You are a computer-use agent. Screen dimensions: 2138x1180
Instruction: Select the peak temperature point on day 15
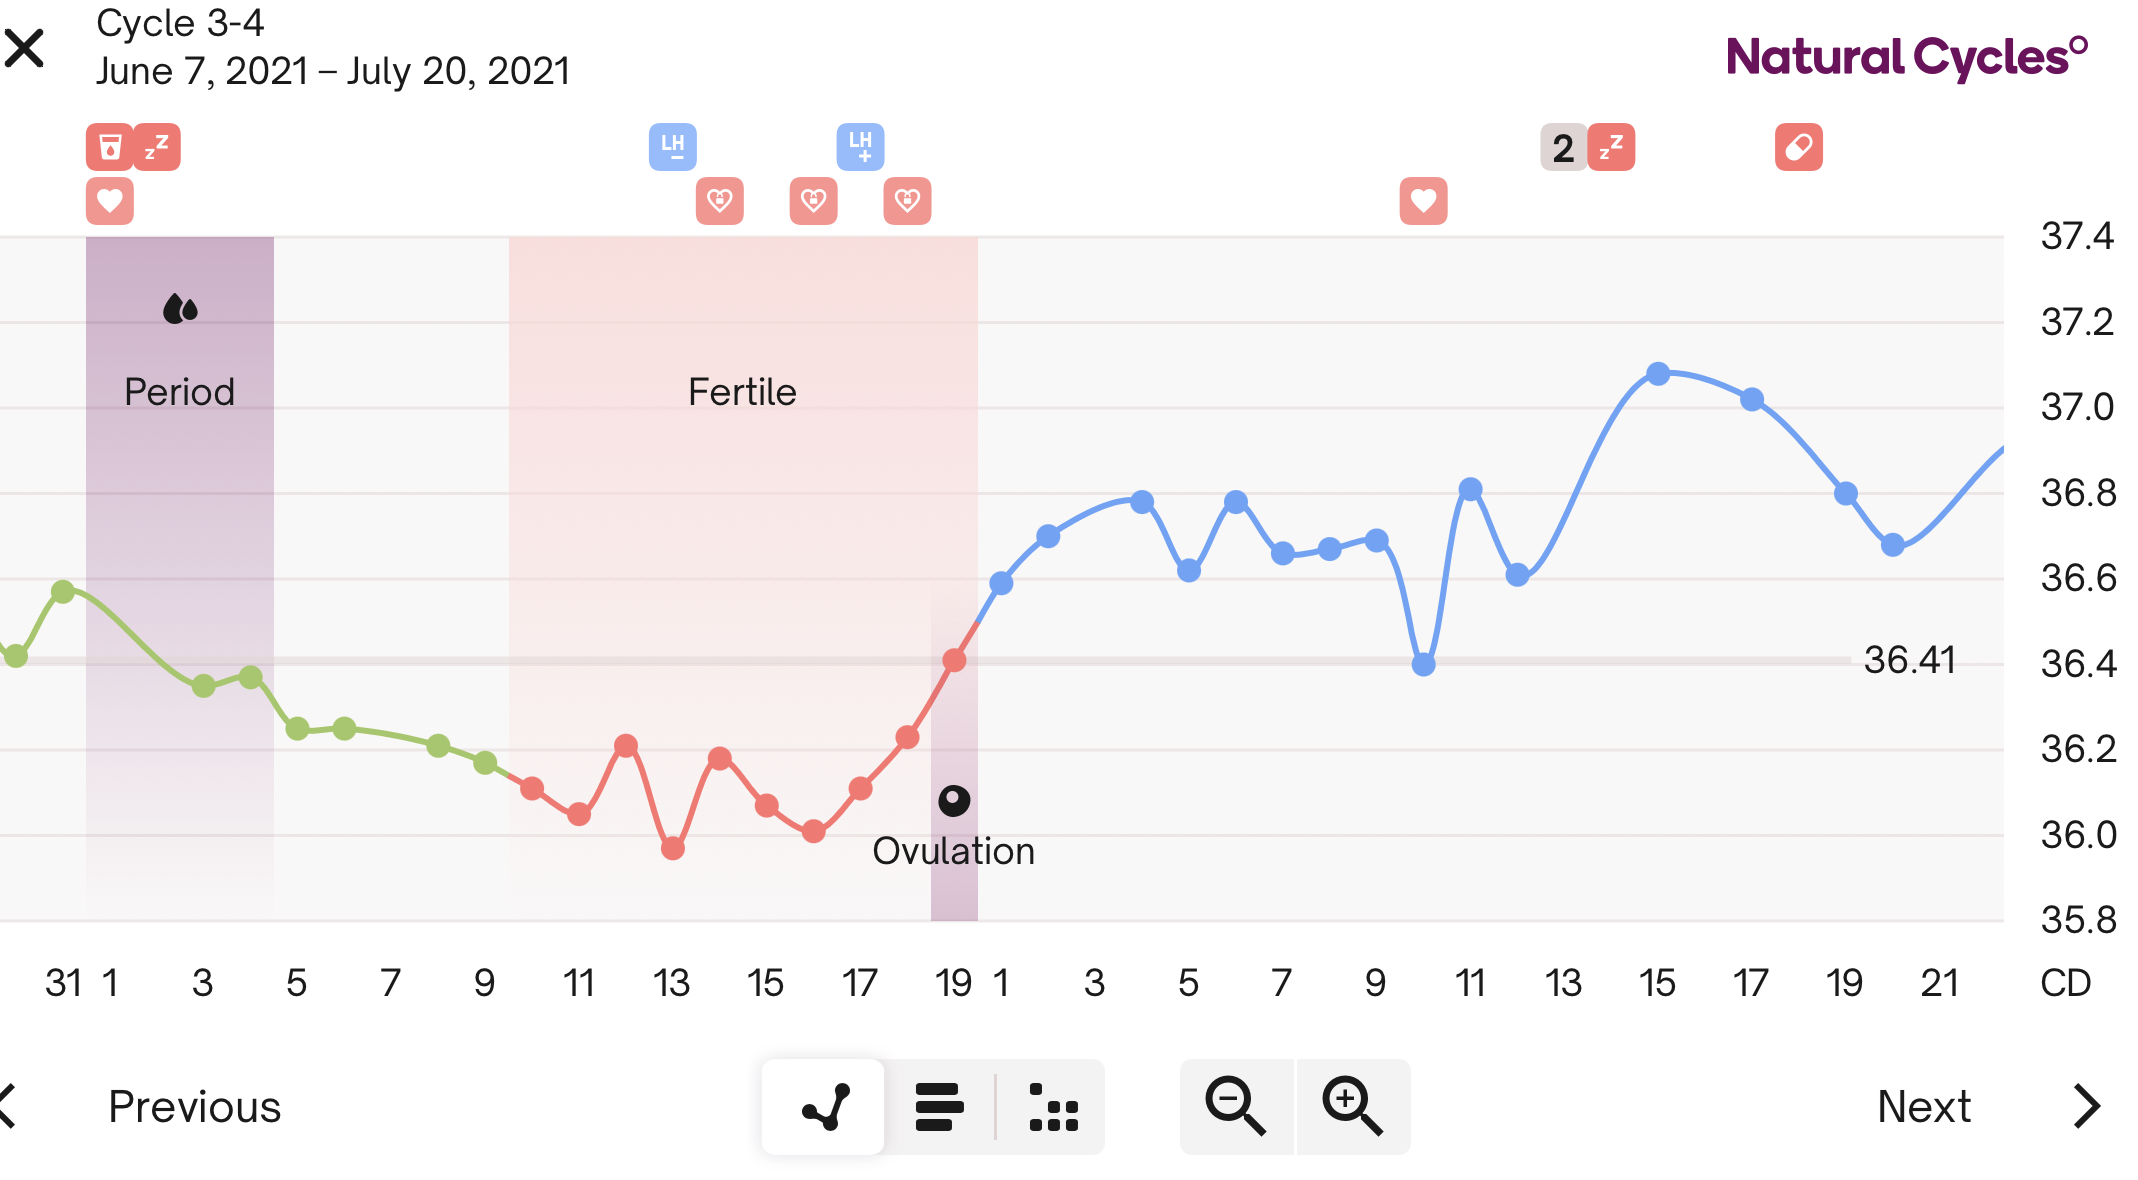(x=1658, y=374)
